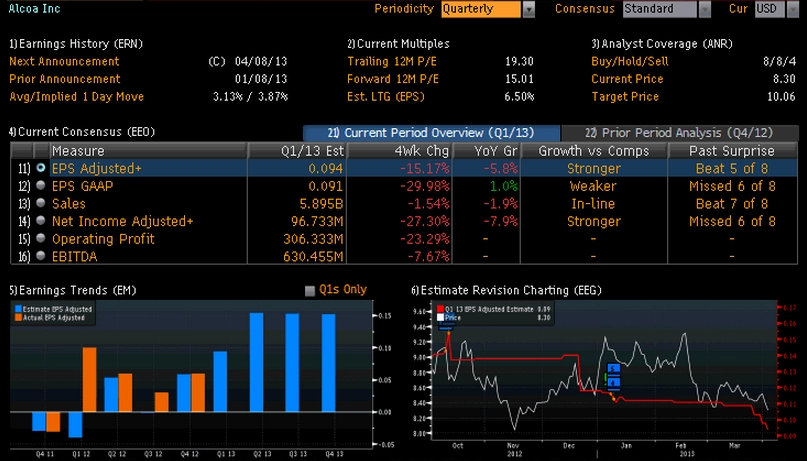The width and height of the screenshot is (807, 461).
Task: Click the Alcoa Inc company title
Action: pos(34,8)
